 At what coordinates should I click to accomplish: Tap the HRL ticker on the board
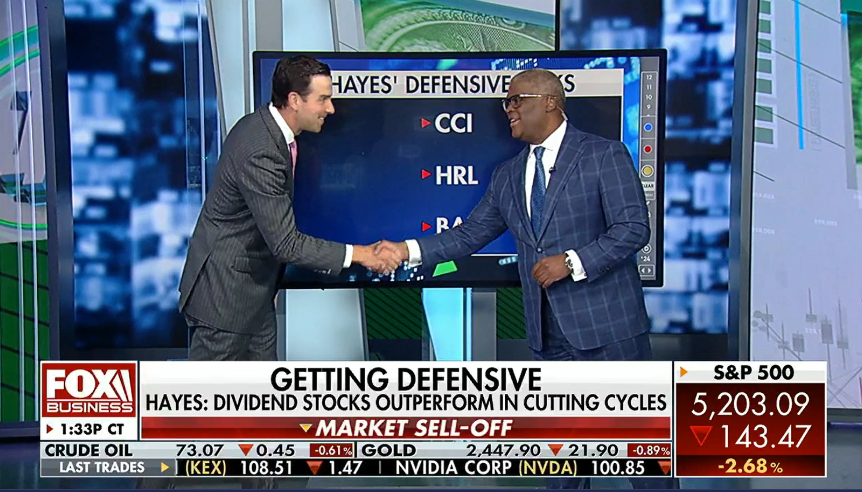[457, 175]
